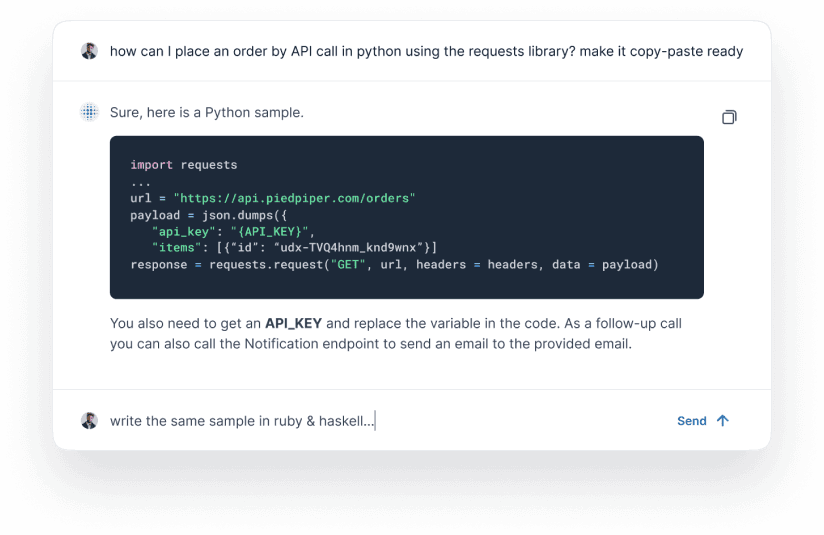Click the requests.request response code line
The height and width of the screenshot is (535, 824).
[x=394, y=265]
